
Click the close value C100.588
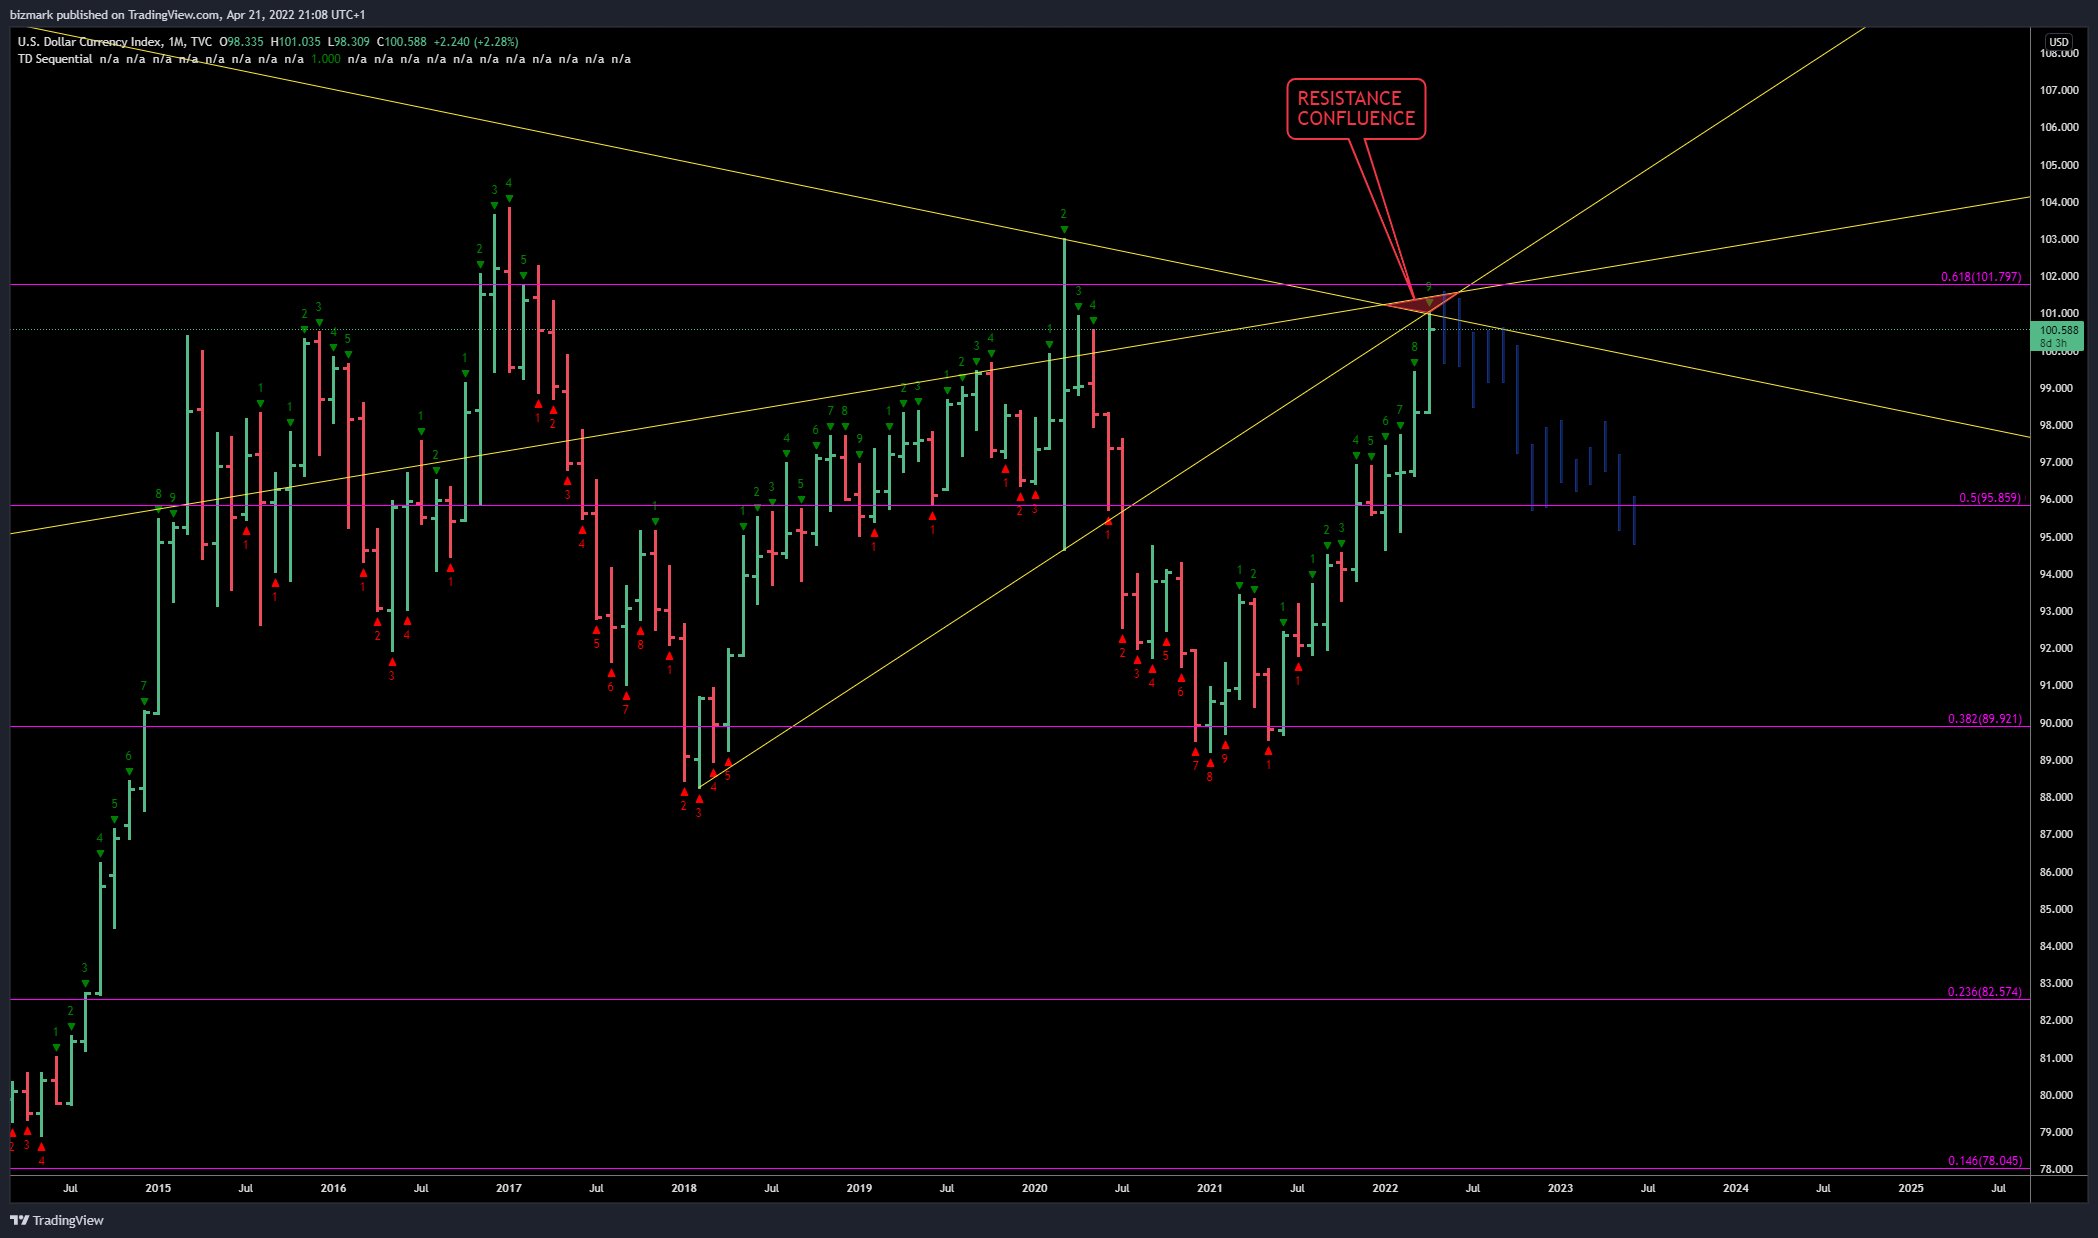tap(401, 42)
